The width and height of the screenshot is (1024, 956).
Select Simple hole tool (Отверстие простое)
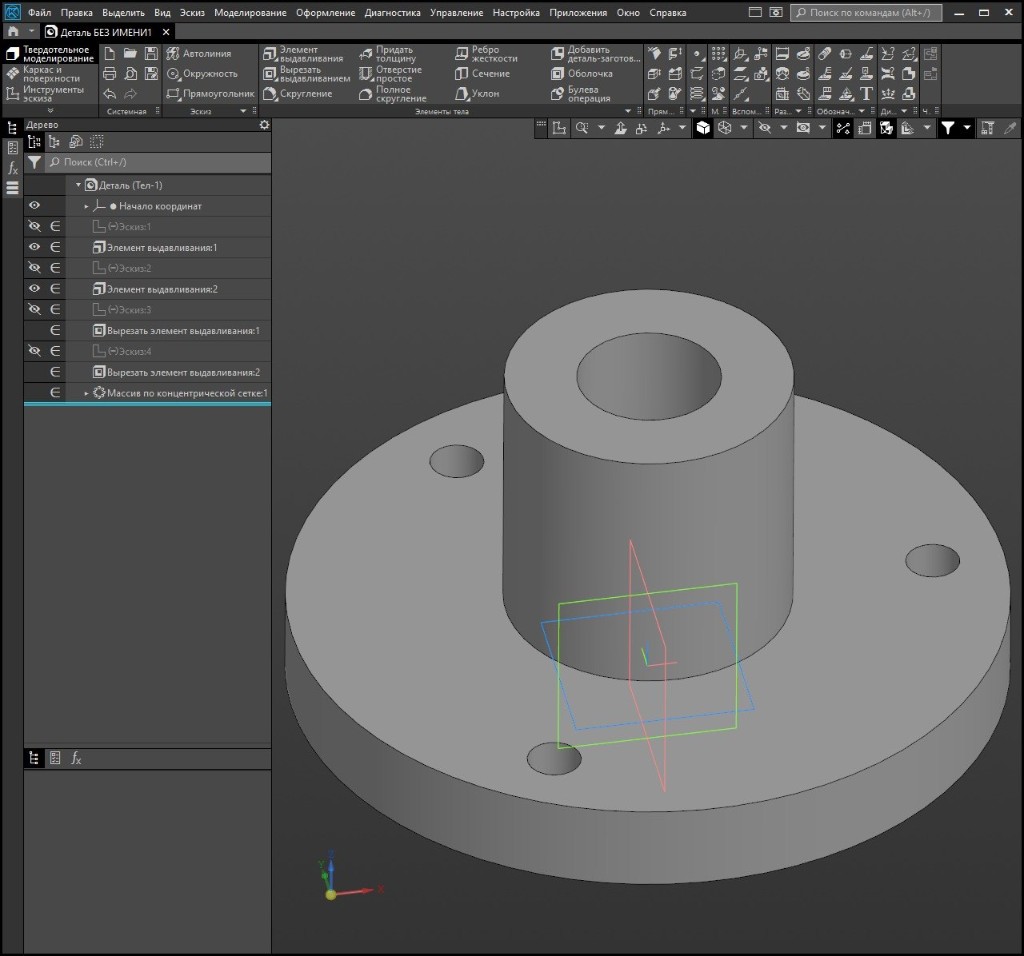coord(390,74)
